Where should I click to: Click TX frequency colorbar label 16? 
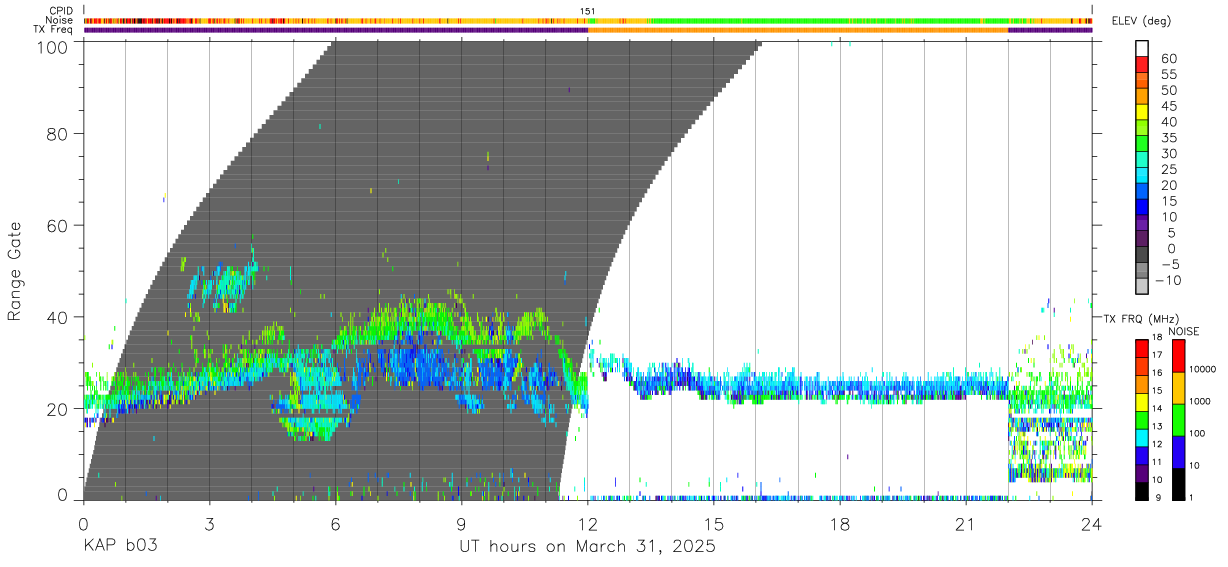point(1158,372)
